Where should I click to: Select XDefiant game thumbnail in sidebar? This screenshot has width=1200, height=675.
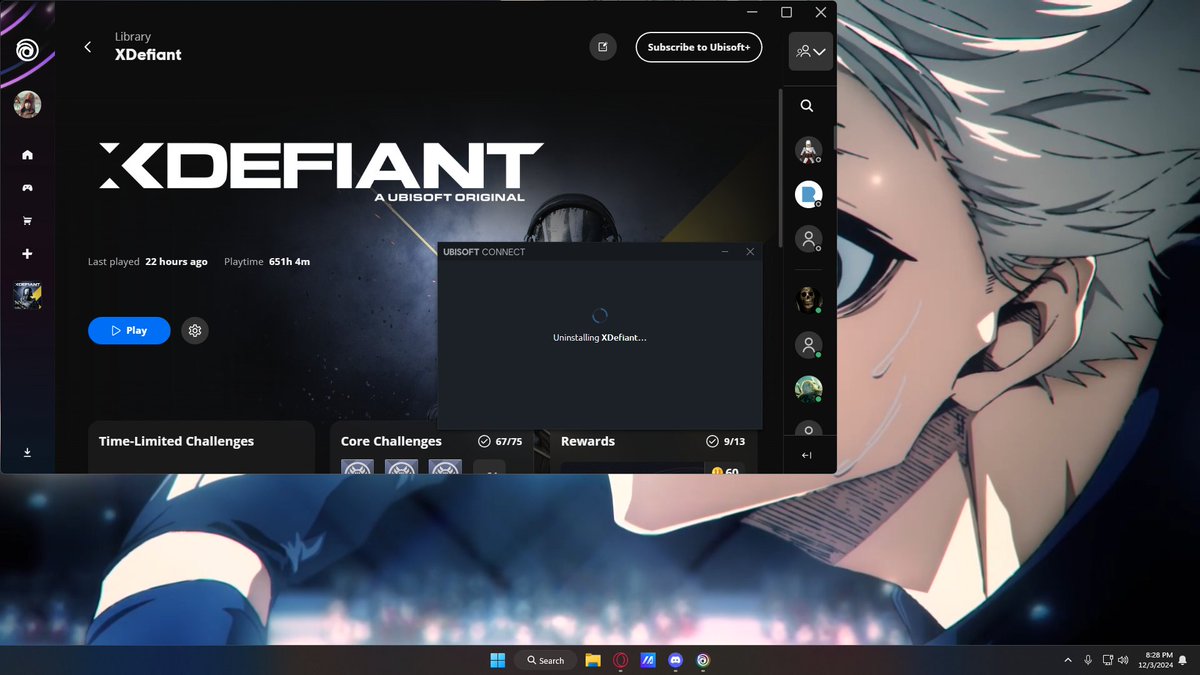27,295
